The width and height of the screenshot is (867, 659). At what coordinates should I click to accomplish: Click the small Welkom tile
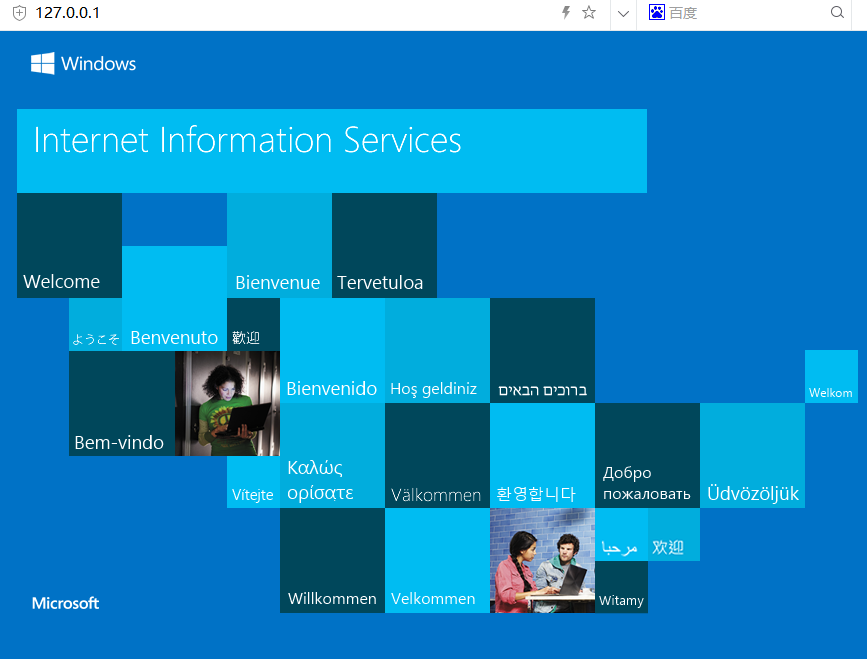tap(831, 377)
